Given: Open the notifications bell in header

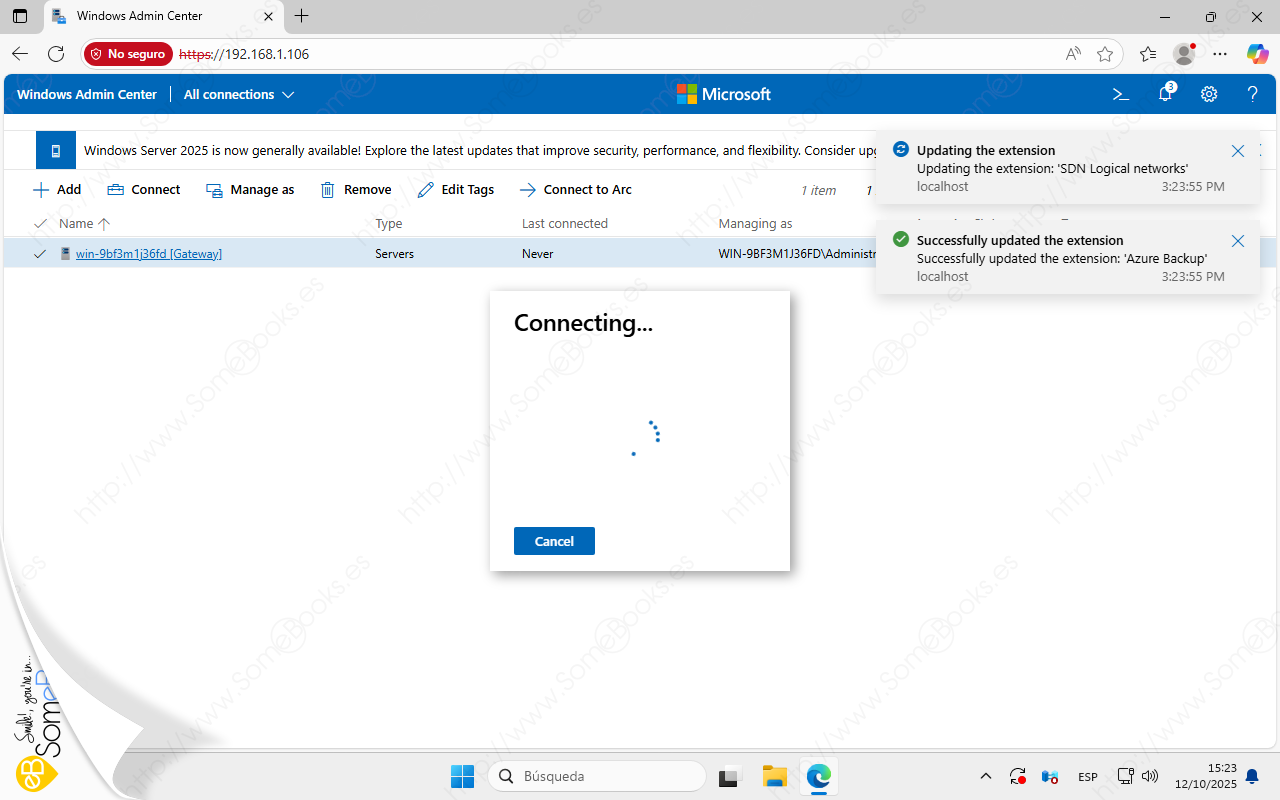Looking at the screenshot, I should tap(1165, 94).
